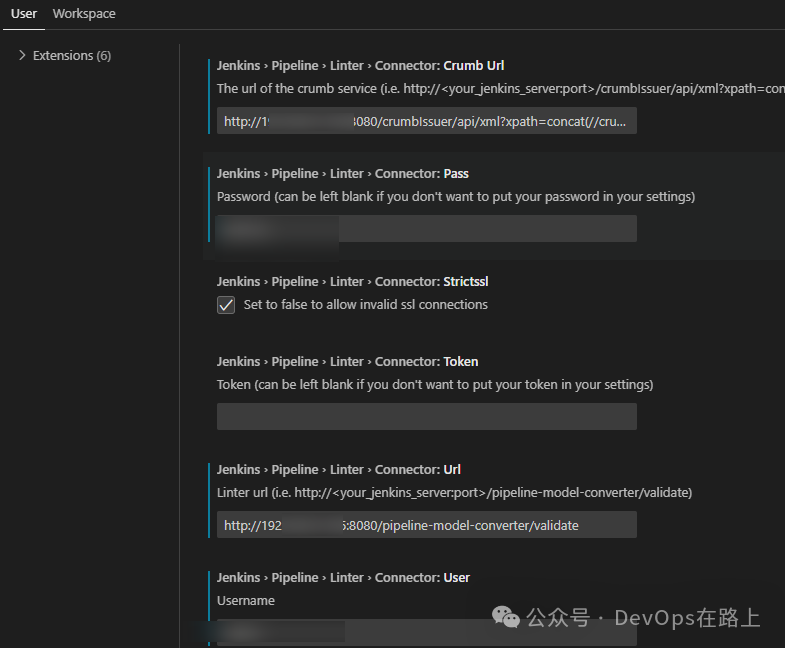
Task: Click the Connector User username field
Action: [x=427, y=633]
